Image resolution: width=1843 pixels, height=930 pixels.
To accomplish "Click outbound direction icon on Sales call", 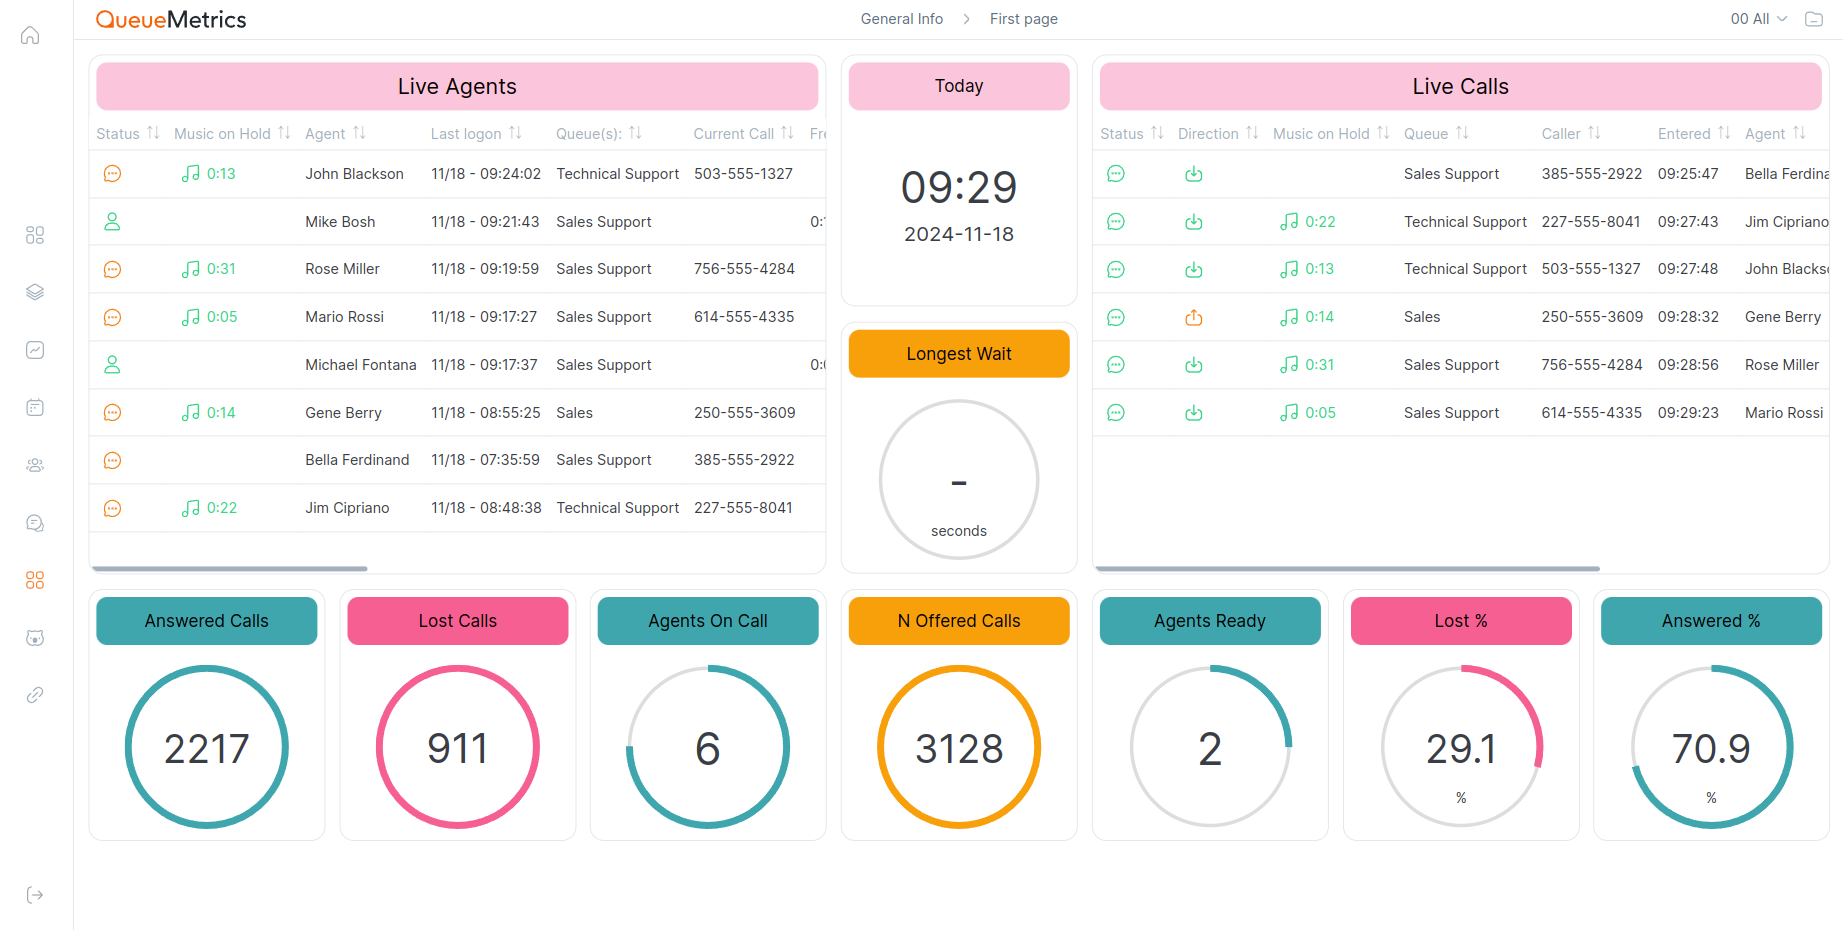I will click(x=1194, y=317).
